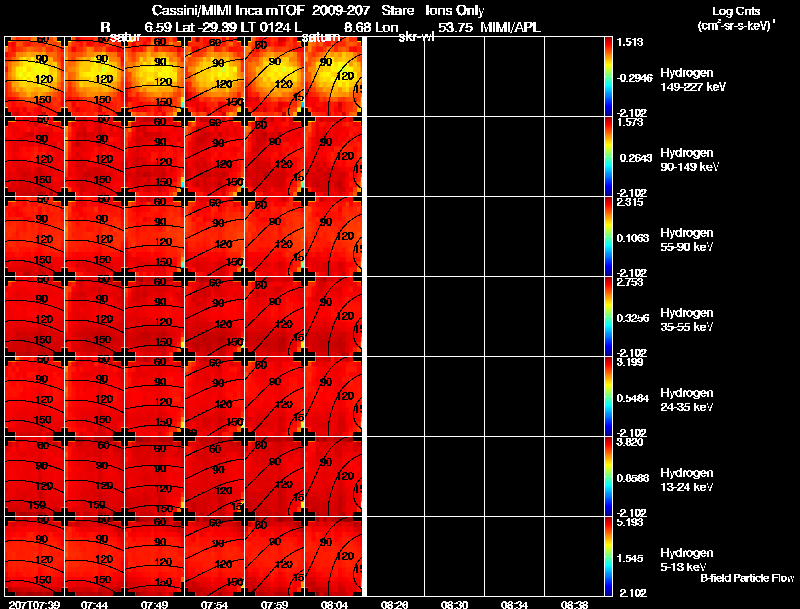This screenshot has width=800, height=609.
Task: Click the Hydrogen 149-227 keV panel at 07:39
Action: (35, 77)
